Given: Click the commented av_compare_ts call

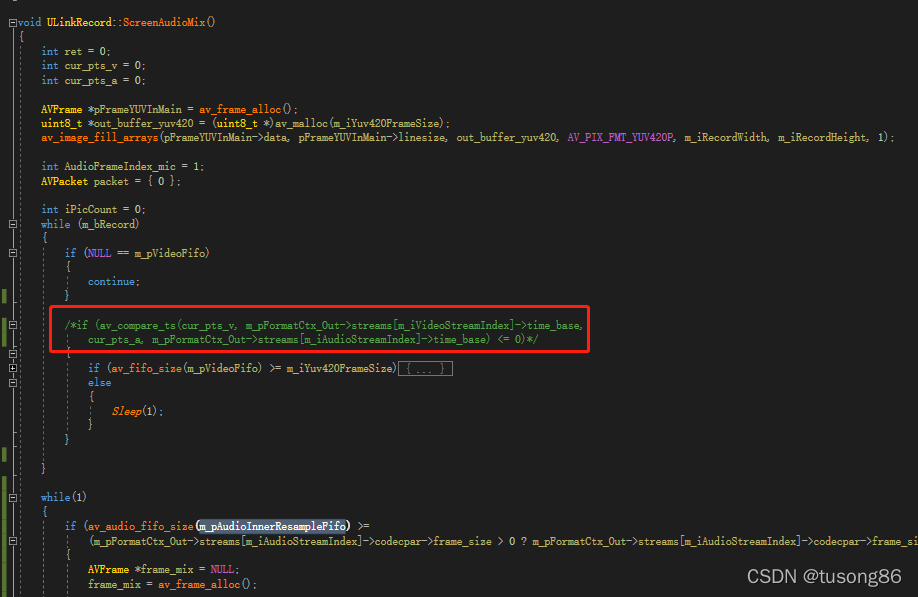Looking at the screenshot, I should click(x=136, y=325).
